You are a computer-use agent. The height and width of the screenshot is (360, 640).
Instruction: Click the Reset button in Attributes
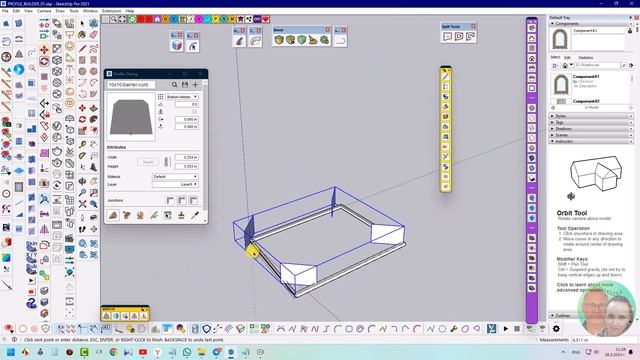148,162
